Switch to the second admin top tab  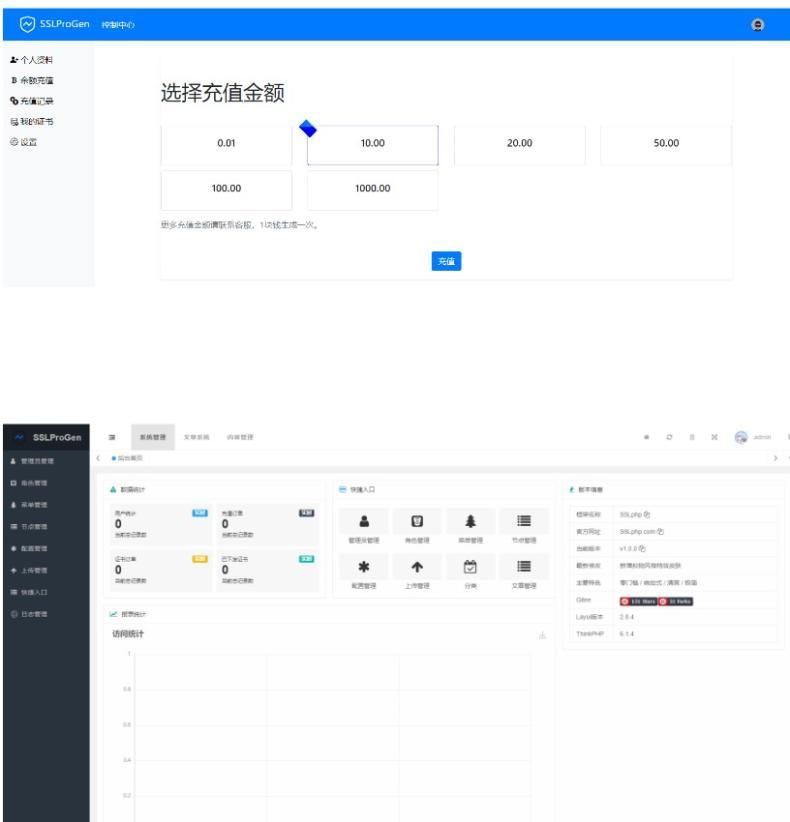197,437
